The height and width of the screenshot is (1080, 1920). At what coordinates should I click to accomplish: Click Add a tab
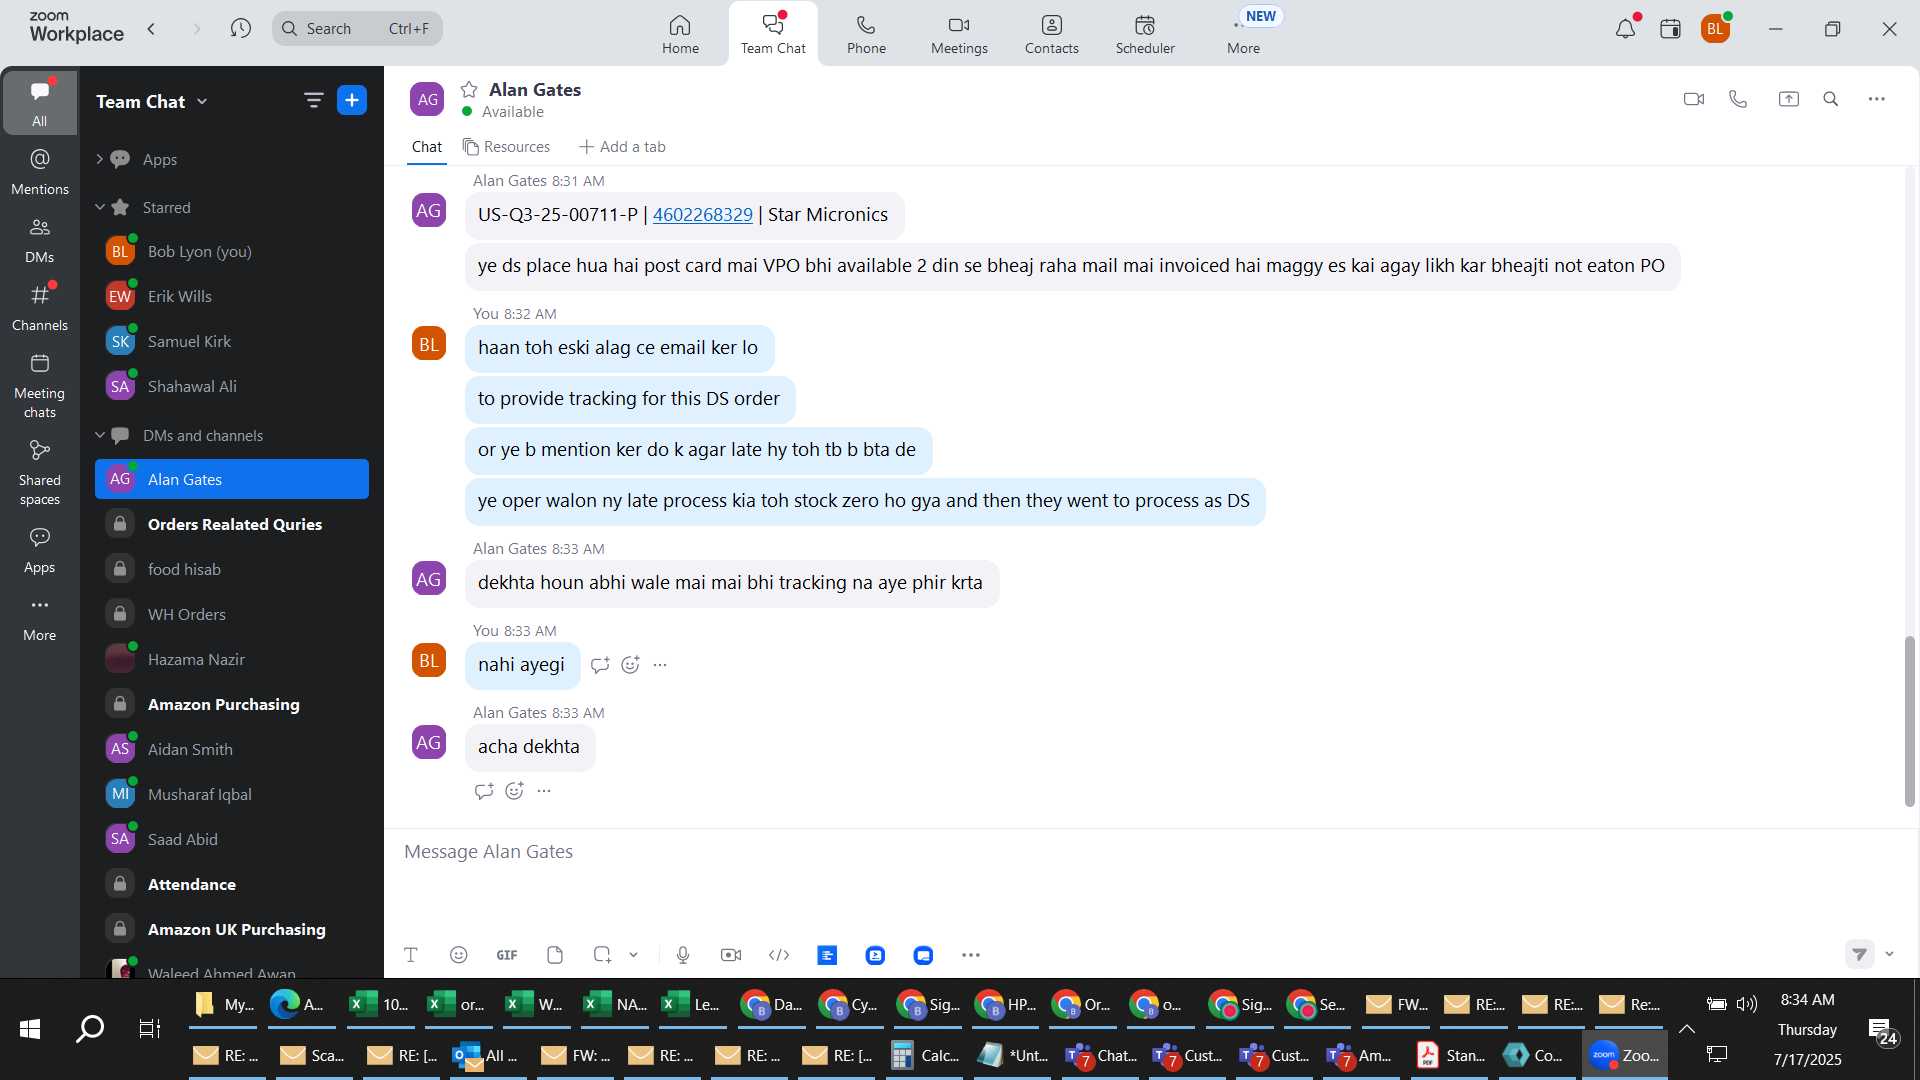point(622,147)
